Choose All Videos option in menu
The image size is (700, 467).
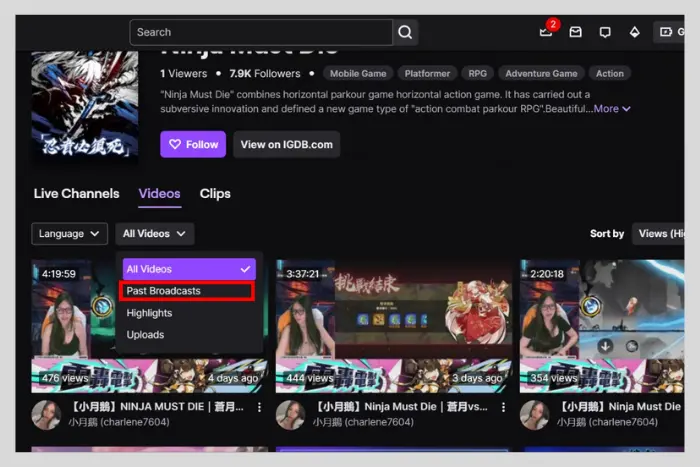(189, 269)
